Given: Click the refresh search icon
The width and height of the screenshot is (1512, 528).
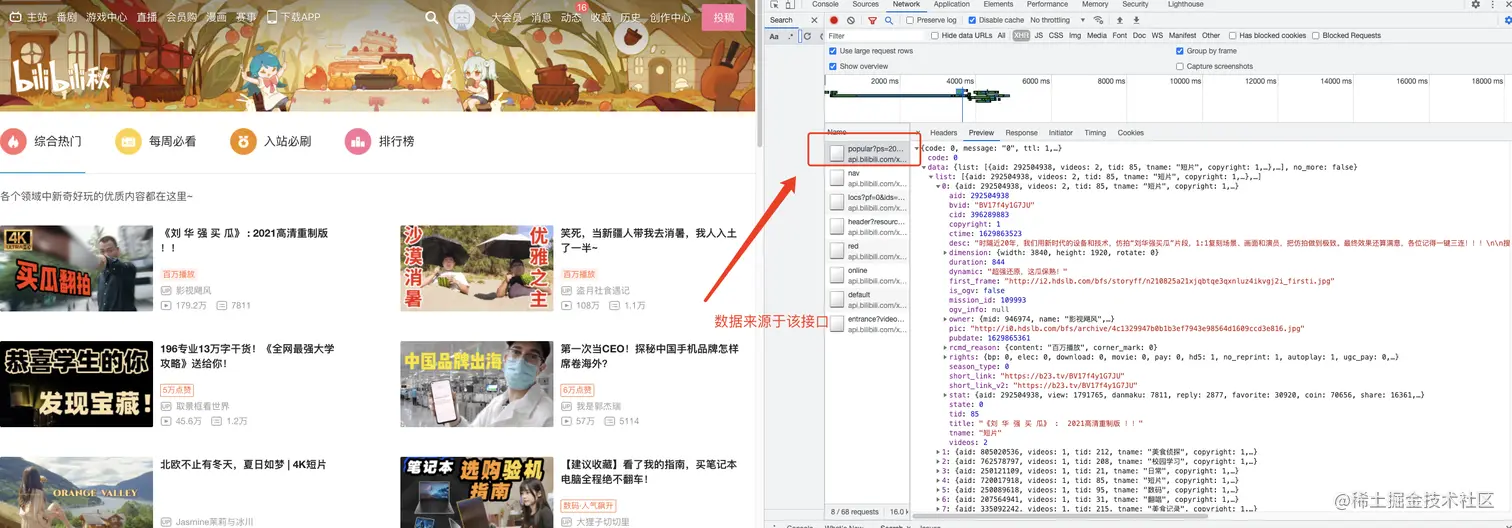Looking at the screenshot, I should click(806, 36).
